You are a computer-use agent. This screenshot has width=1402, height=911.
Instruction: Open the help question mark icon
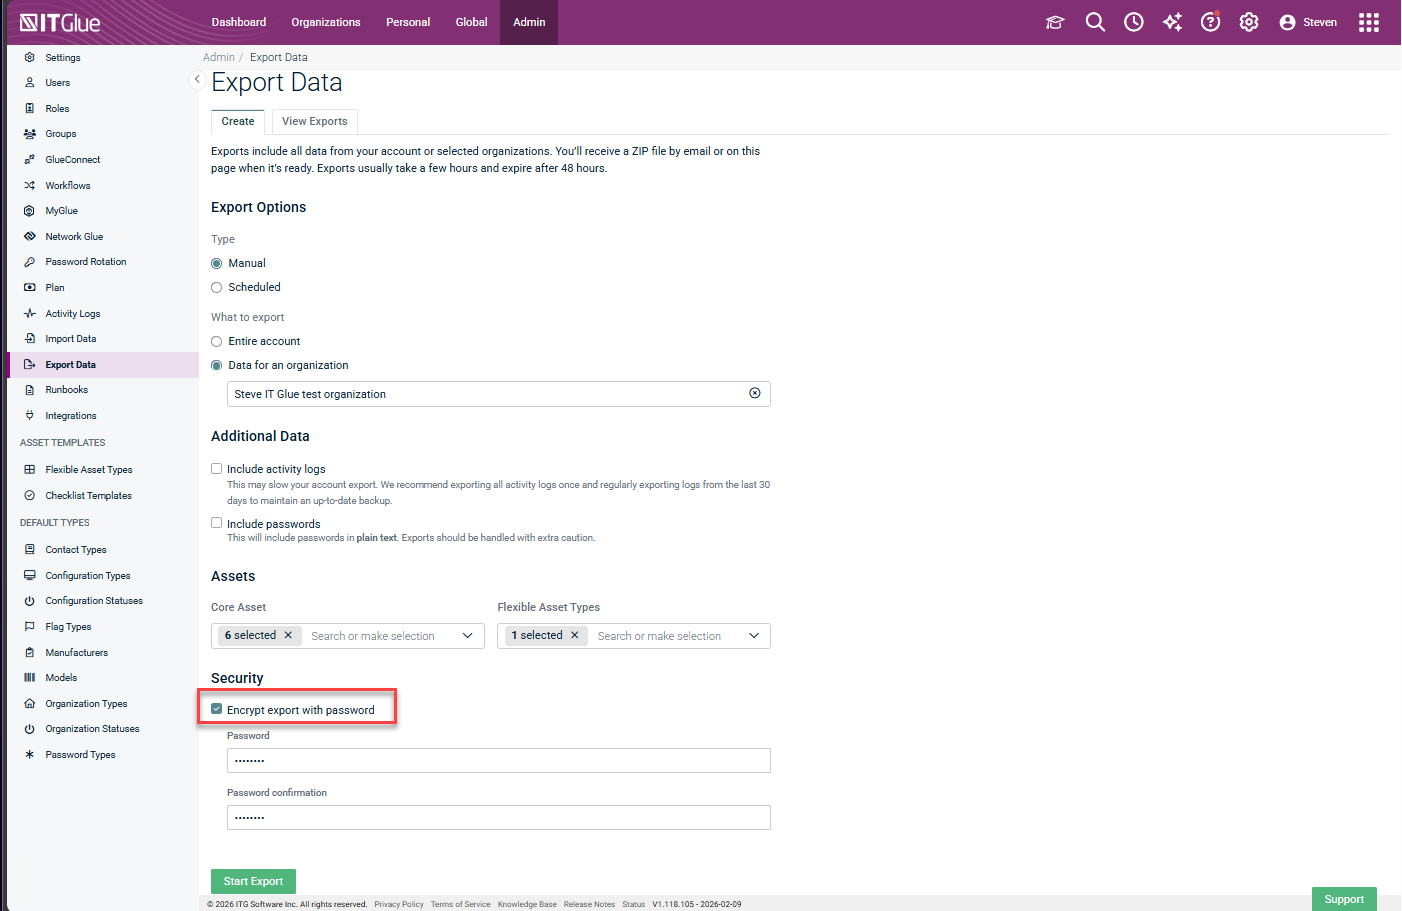tap(1210, 22)
